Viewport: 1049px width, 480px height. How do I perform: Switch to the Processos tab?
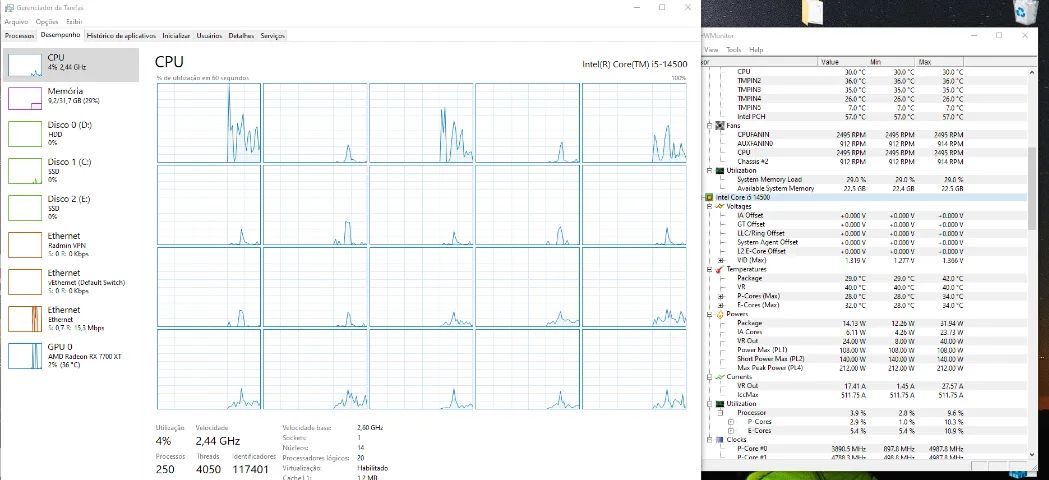pos(20,35)
